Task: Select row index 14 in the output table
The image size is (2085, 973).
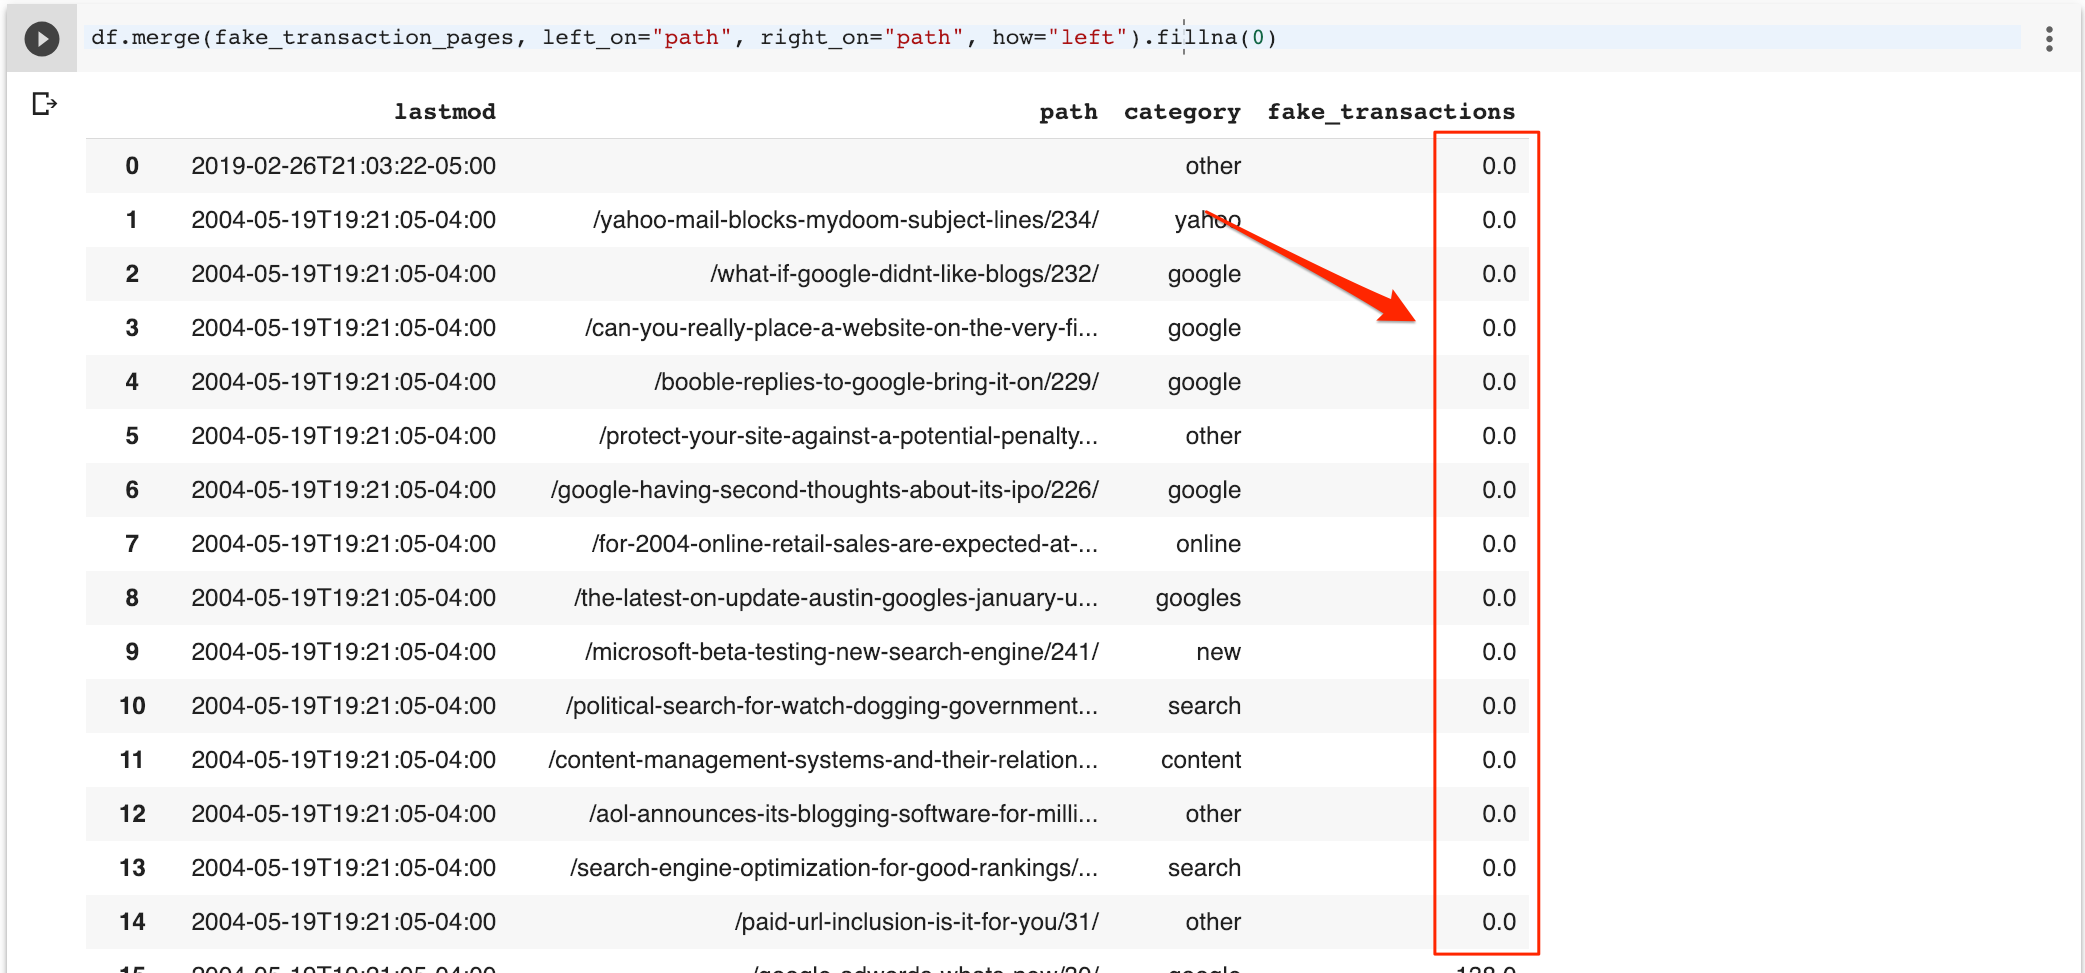Action: click(131, 922)
